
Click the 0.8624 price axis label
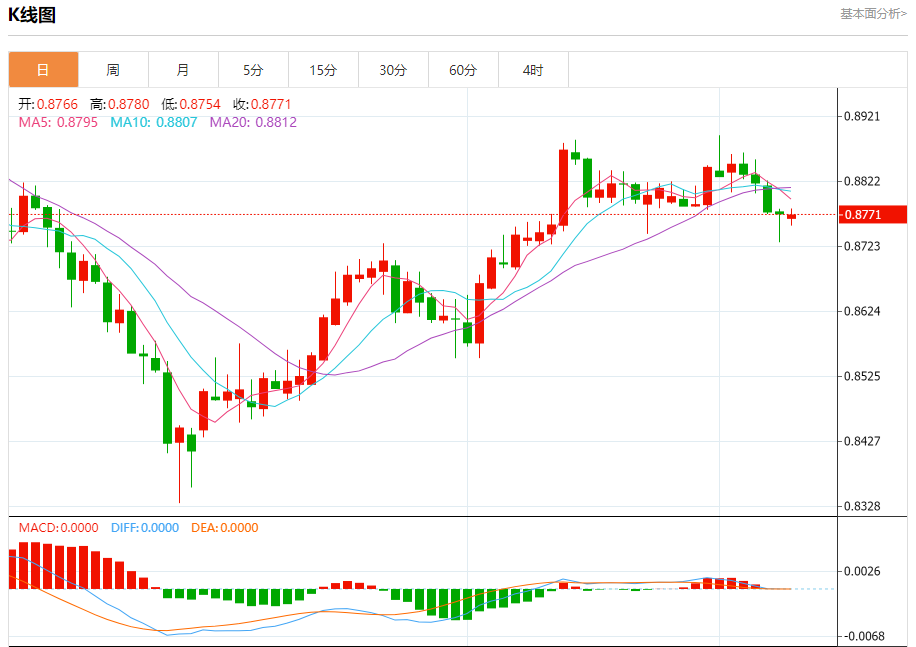pyautogui.click(x=862, y=311)
